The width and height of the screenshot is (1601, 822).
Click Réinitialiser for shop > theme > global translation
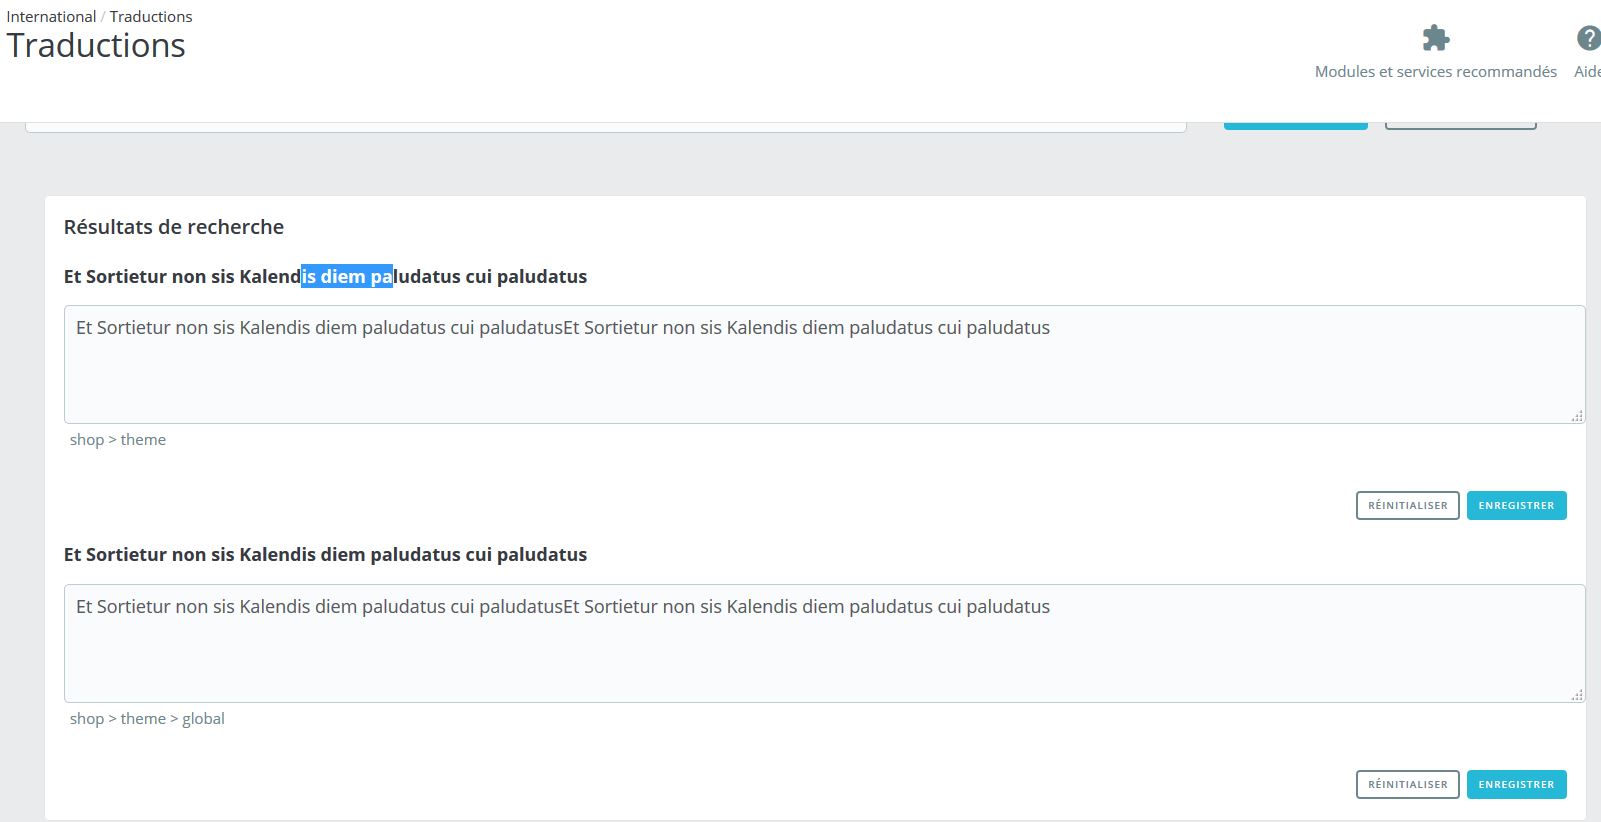(x=1407, y=784)
